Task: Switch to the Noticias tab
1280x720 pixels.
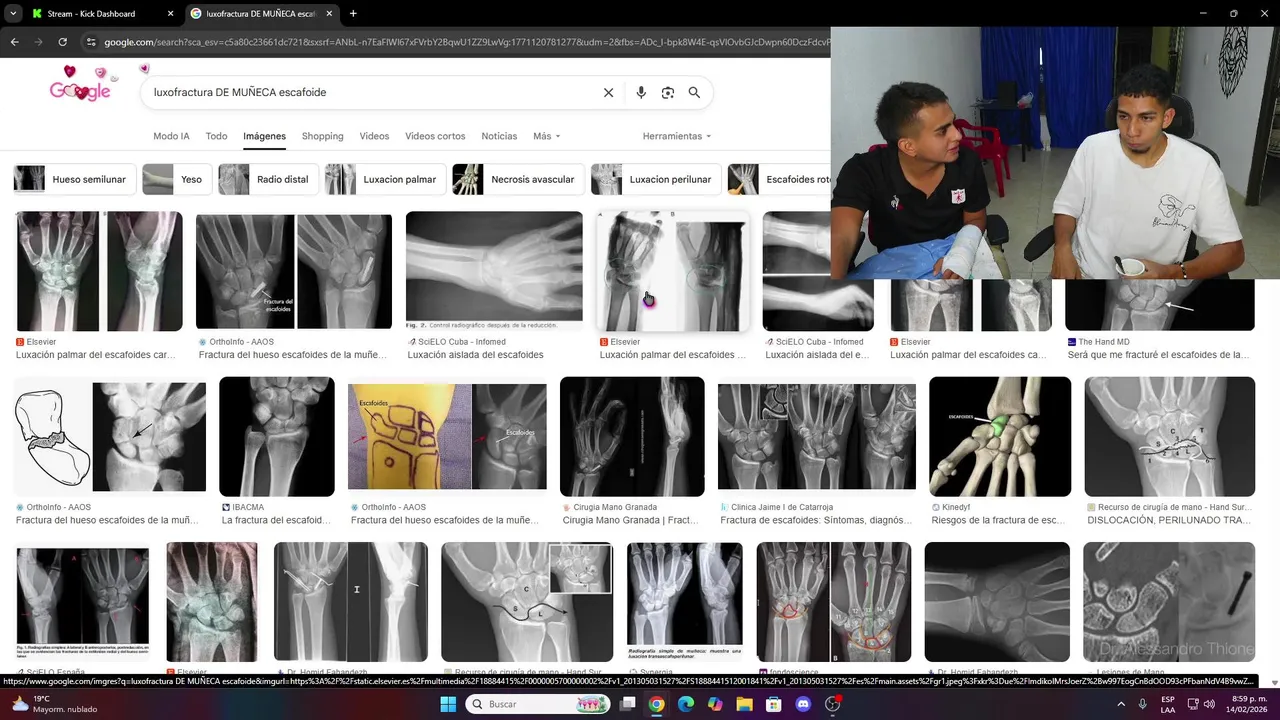Action: tap(499, 136)
